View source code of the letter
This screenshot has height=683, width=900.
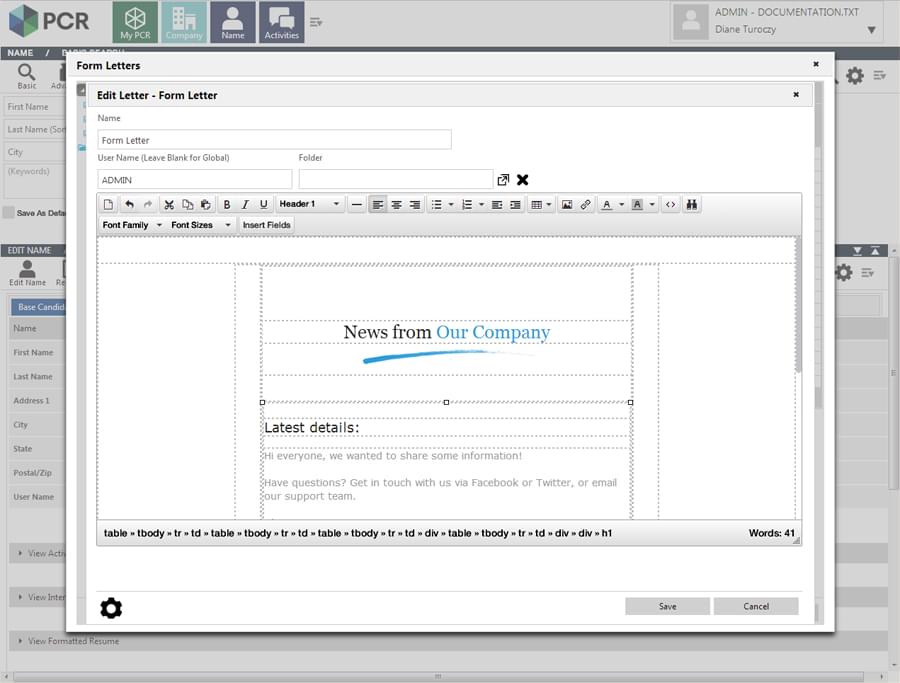coord(670,204)
